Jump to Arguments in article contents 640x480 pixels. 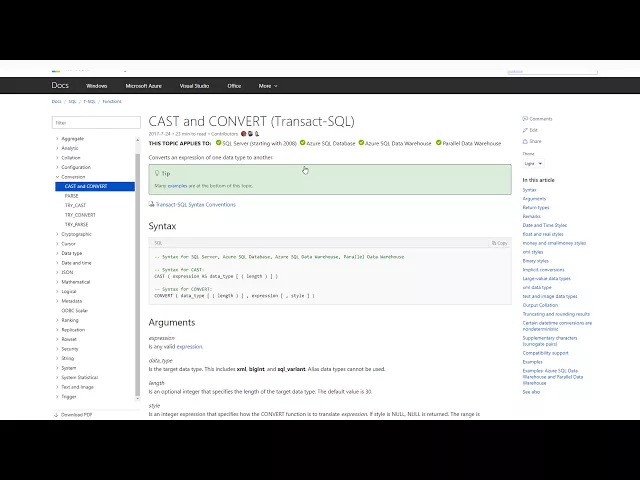[534, 199]
